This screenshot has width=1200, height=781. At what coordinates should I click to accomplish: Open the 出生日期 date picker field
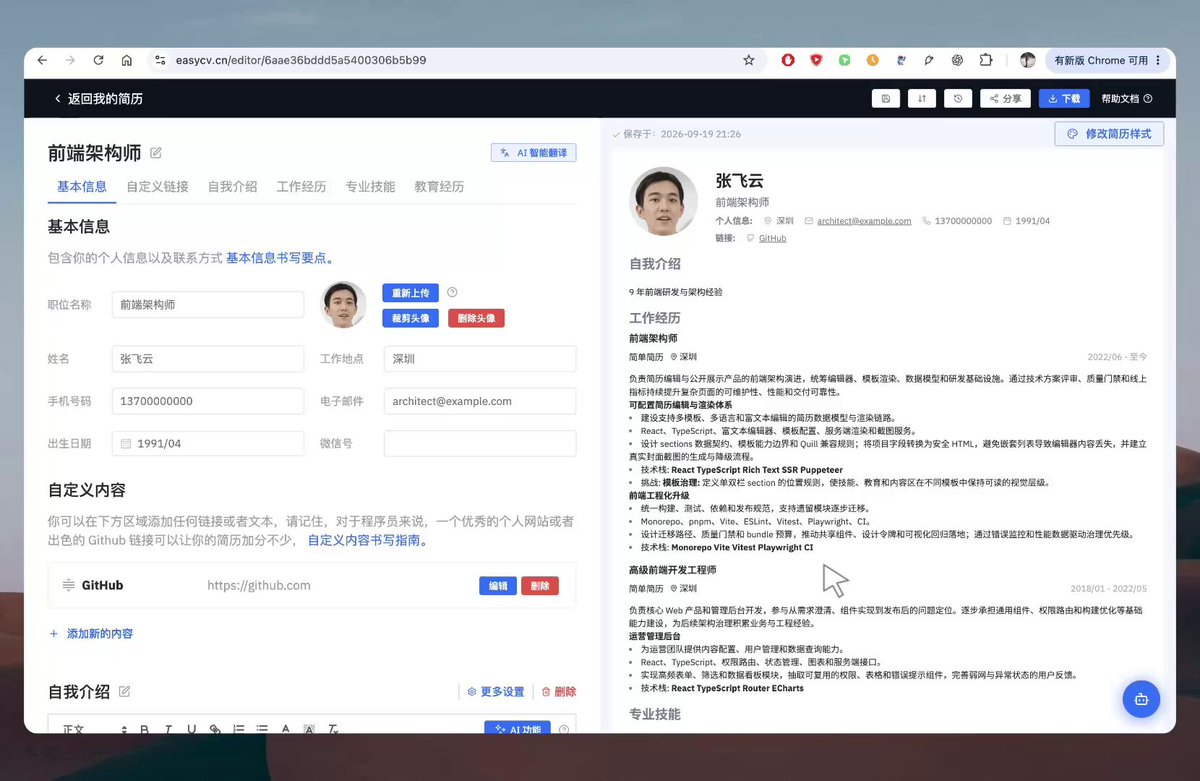(208, 443)
